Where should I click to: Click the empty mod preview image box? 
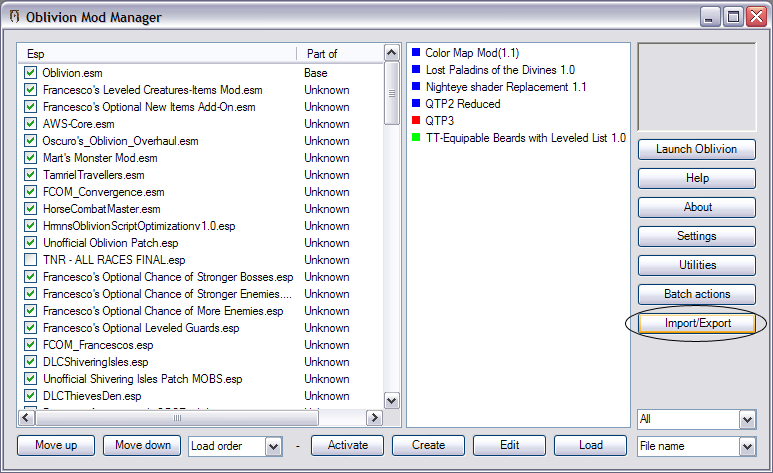click(697, 87)
